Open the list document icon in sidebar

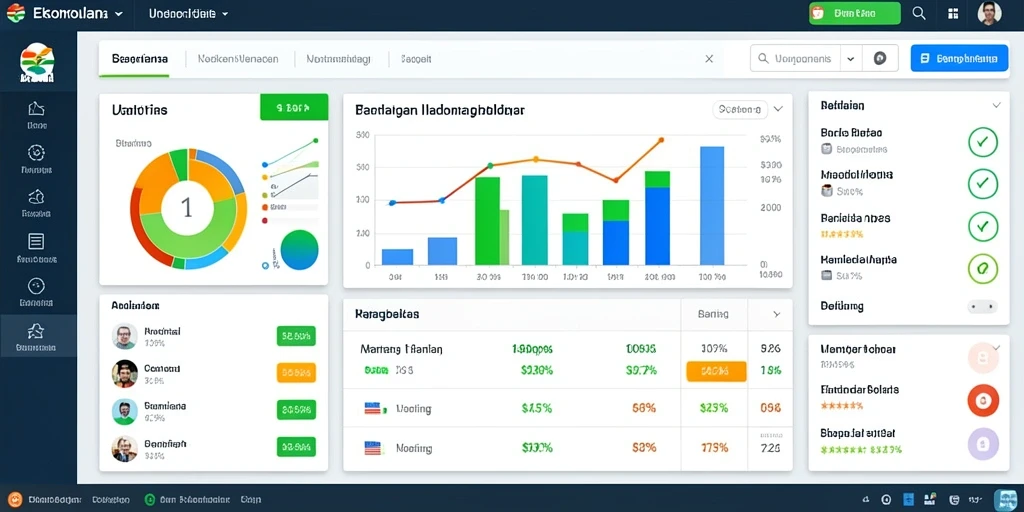pos(37,242)
